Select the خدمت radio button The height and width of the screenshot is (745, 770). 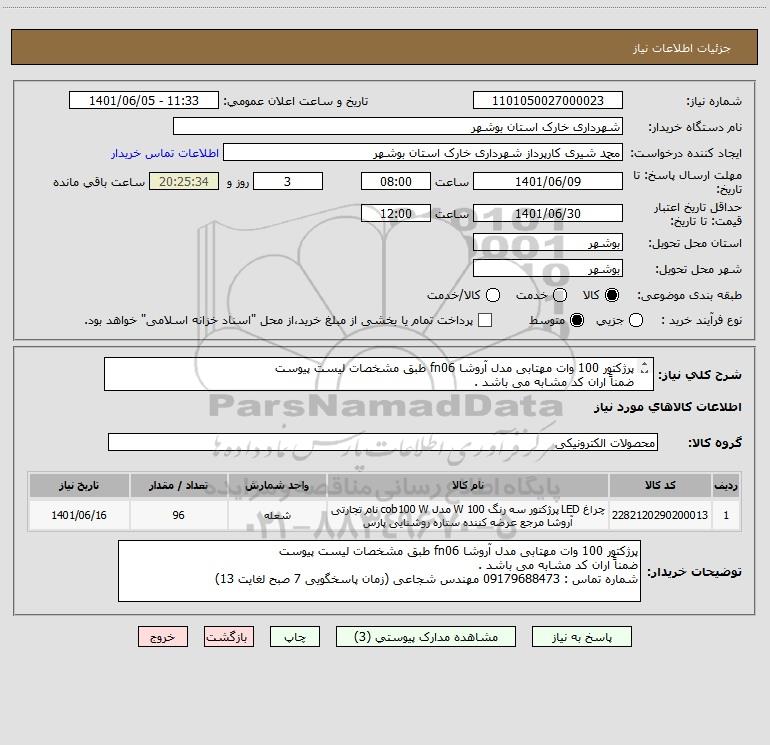tap(560, 295)
